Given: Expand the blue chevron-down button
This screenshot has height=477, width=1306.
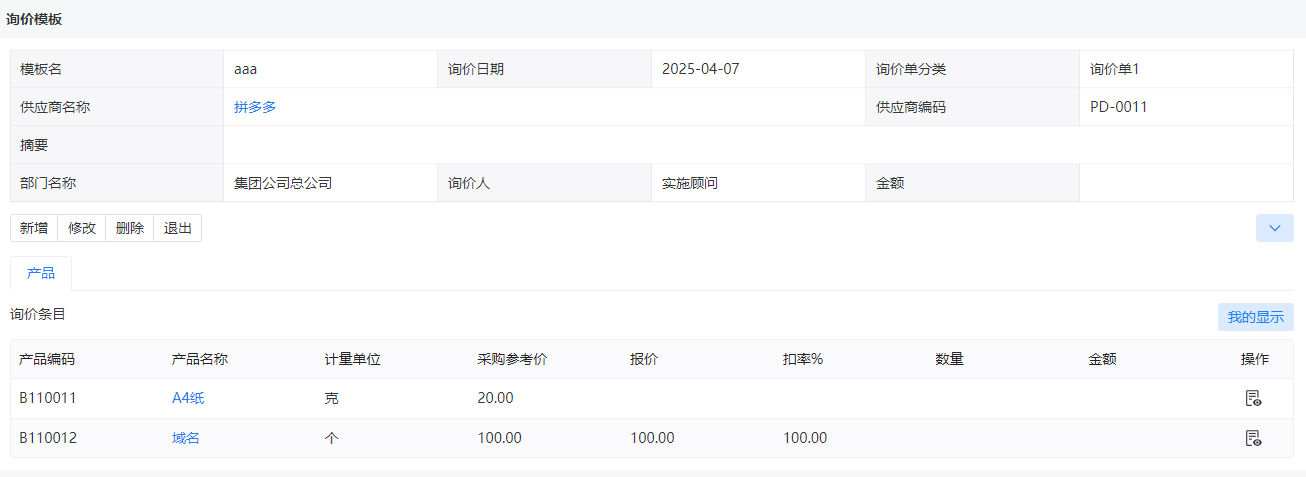Looking at the screenshot, I should click(1274, 228).
